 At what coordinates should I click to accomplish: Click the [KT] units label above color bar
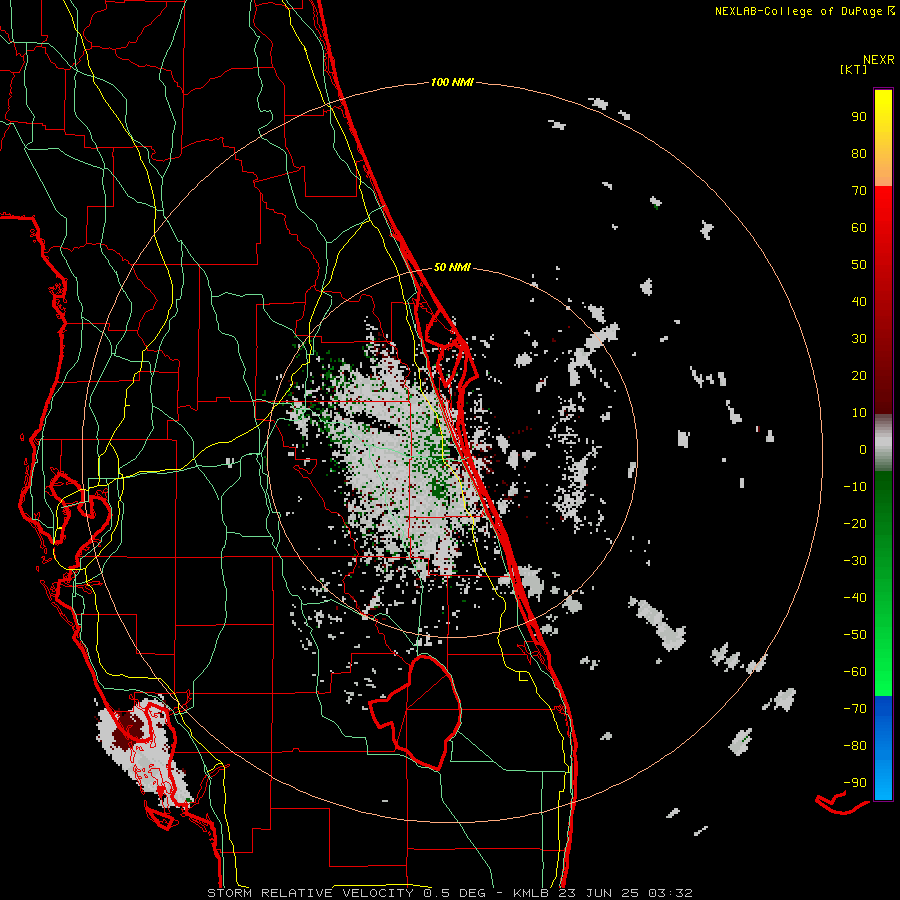coord(854,69)
